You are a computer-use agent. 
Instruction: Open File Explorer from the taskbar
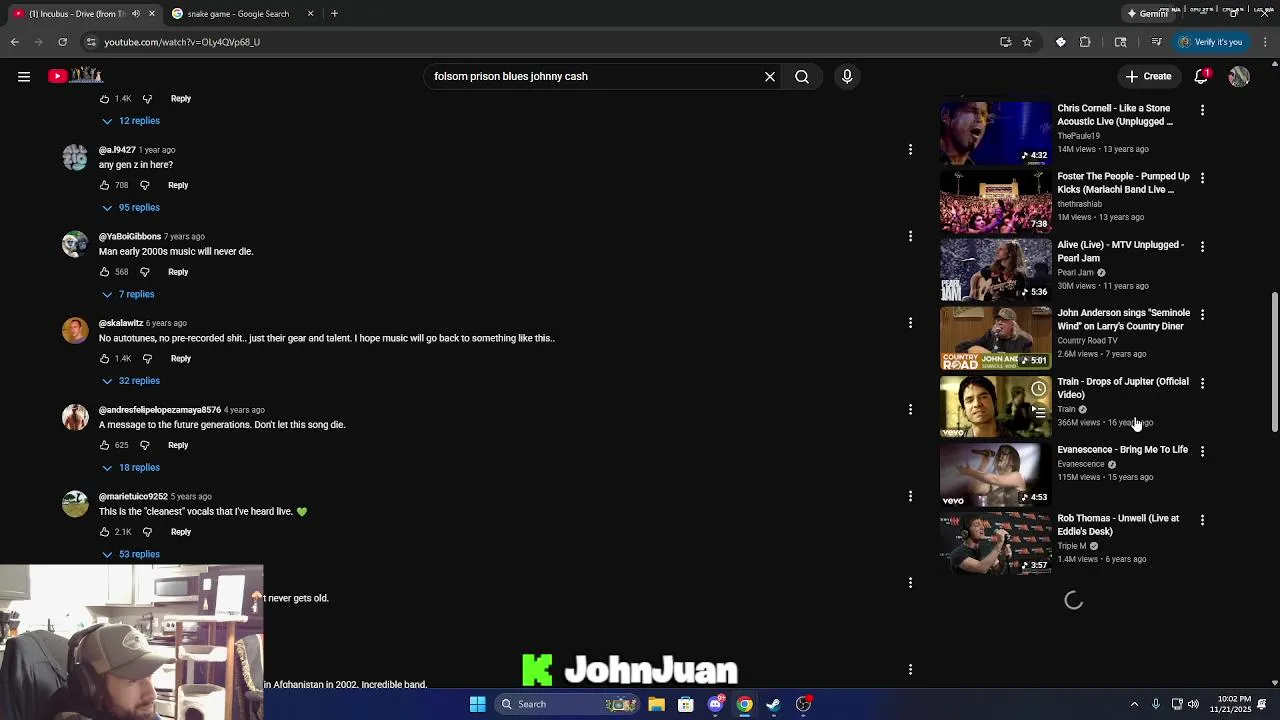pyautogui.click(x=656, y=704)
